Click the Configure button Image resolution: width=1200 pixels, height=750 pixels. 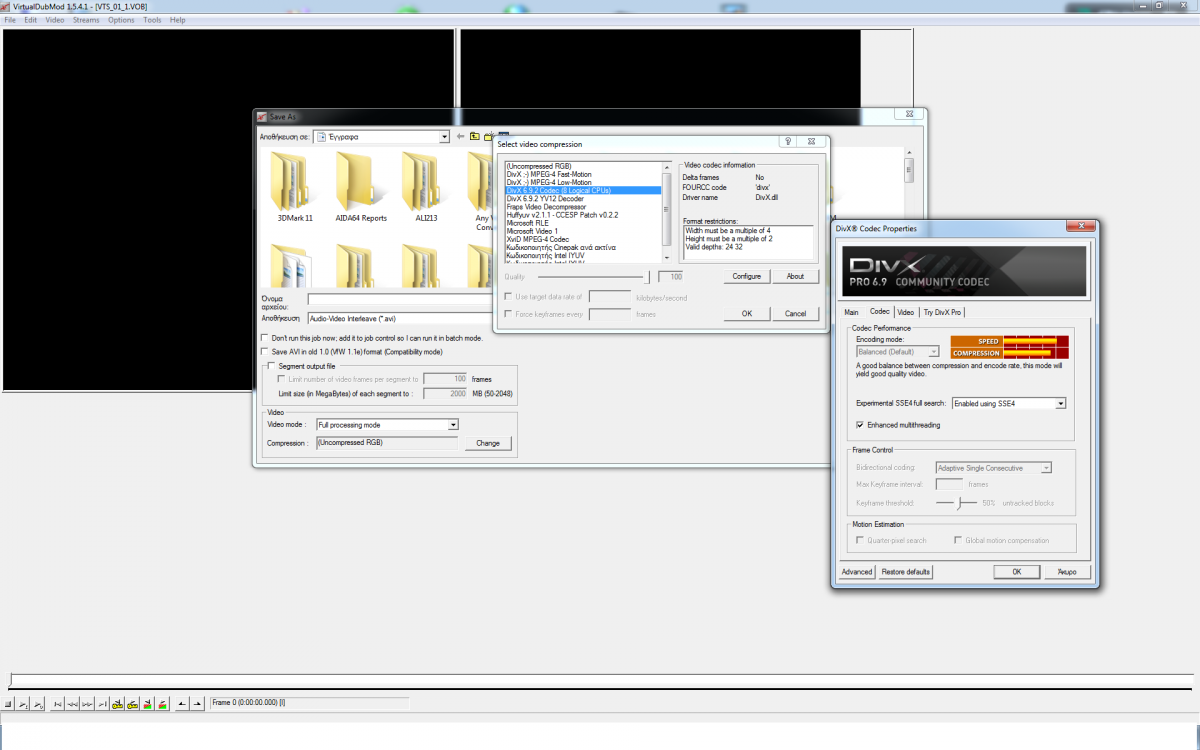click(747, 276)
